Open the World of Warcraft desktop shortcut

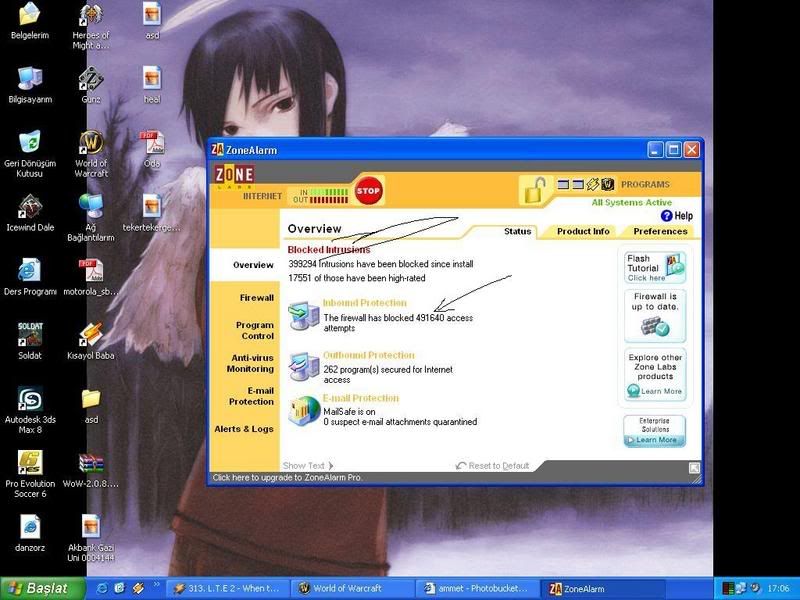click(x=91, y=143)
